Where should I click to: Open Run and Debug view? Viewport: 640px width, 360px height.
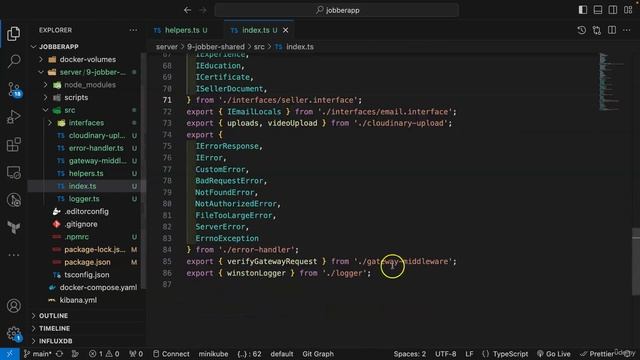tap(13, 117)
